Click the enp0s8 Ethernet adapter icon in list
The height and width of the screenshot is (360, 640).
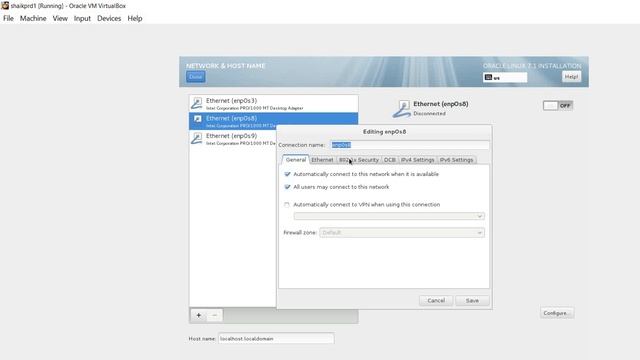[198, 119]
